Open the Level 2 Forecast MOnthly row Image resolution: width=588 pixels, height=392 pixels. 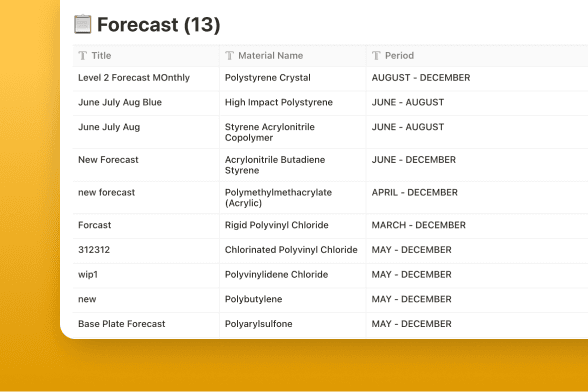(134, 78)
